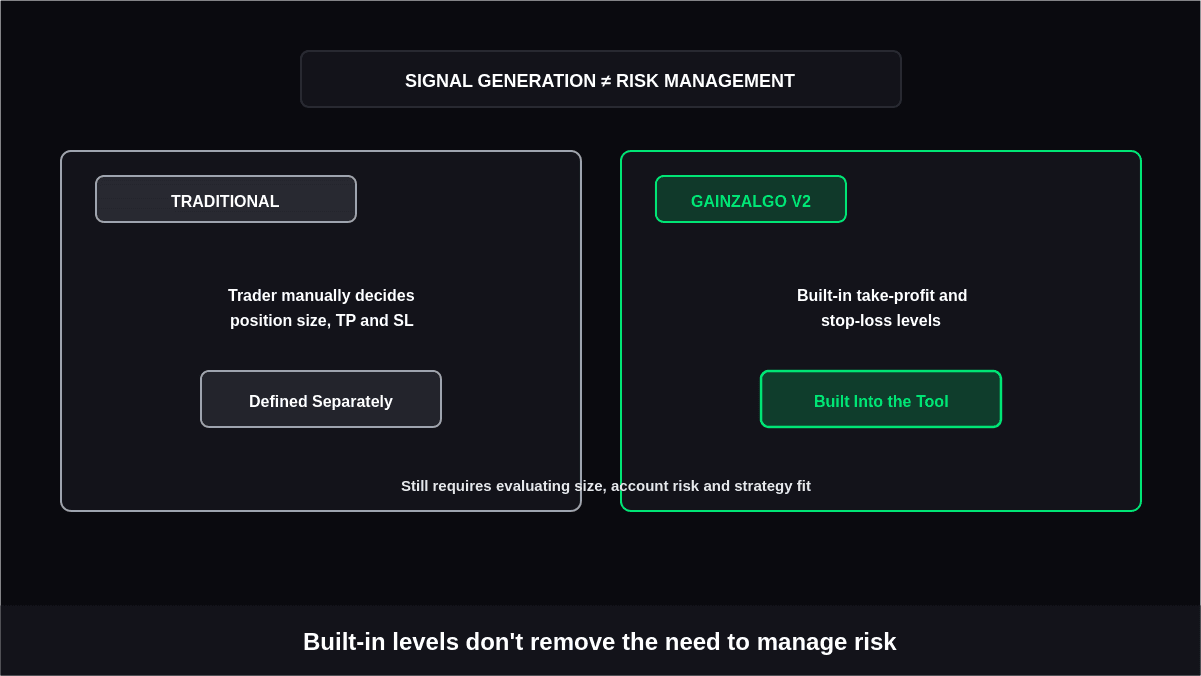Click caption 'Built-in levels don't remove the need'

coord(600,642)
